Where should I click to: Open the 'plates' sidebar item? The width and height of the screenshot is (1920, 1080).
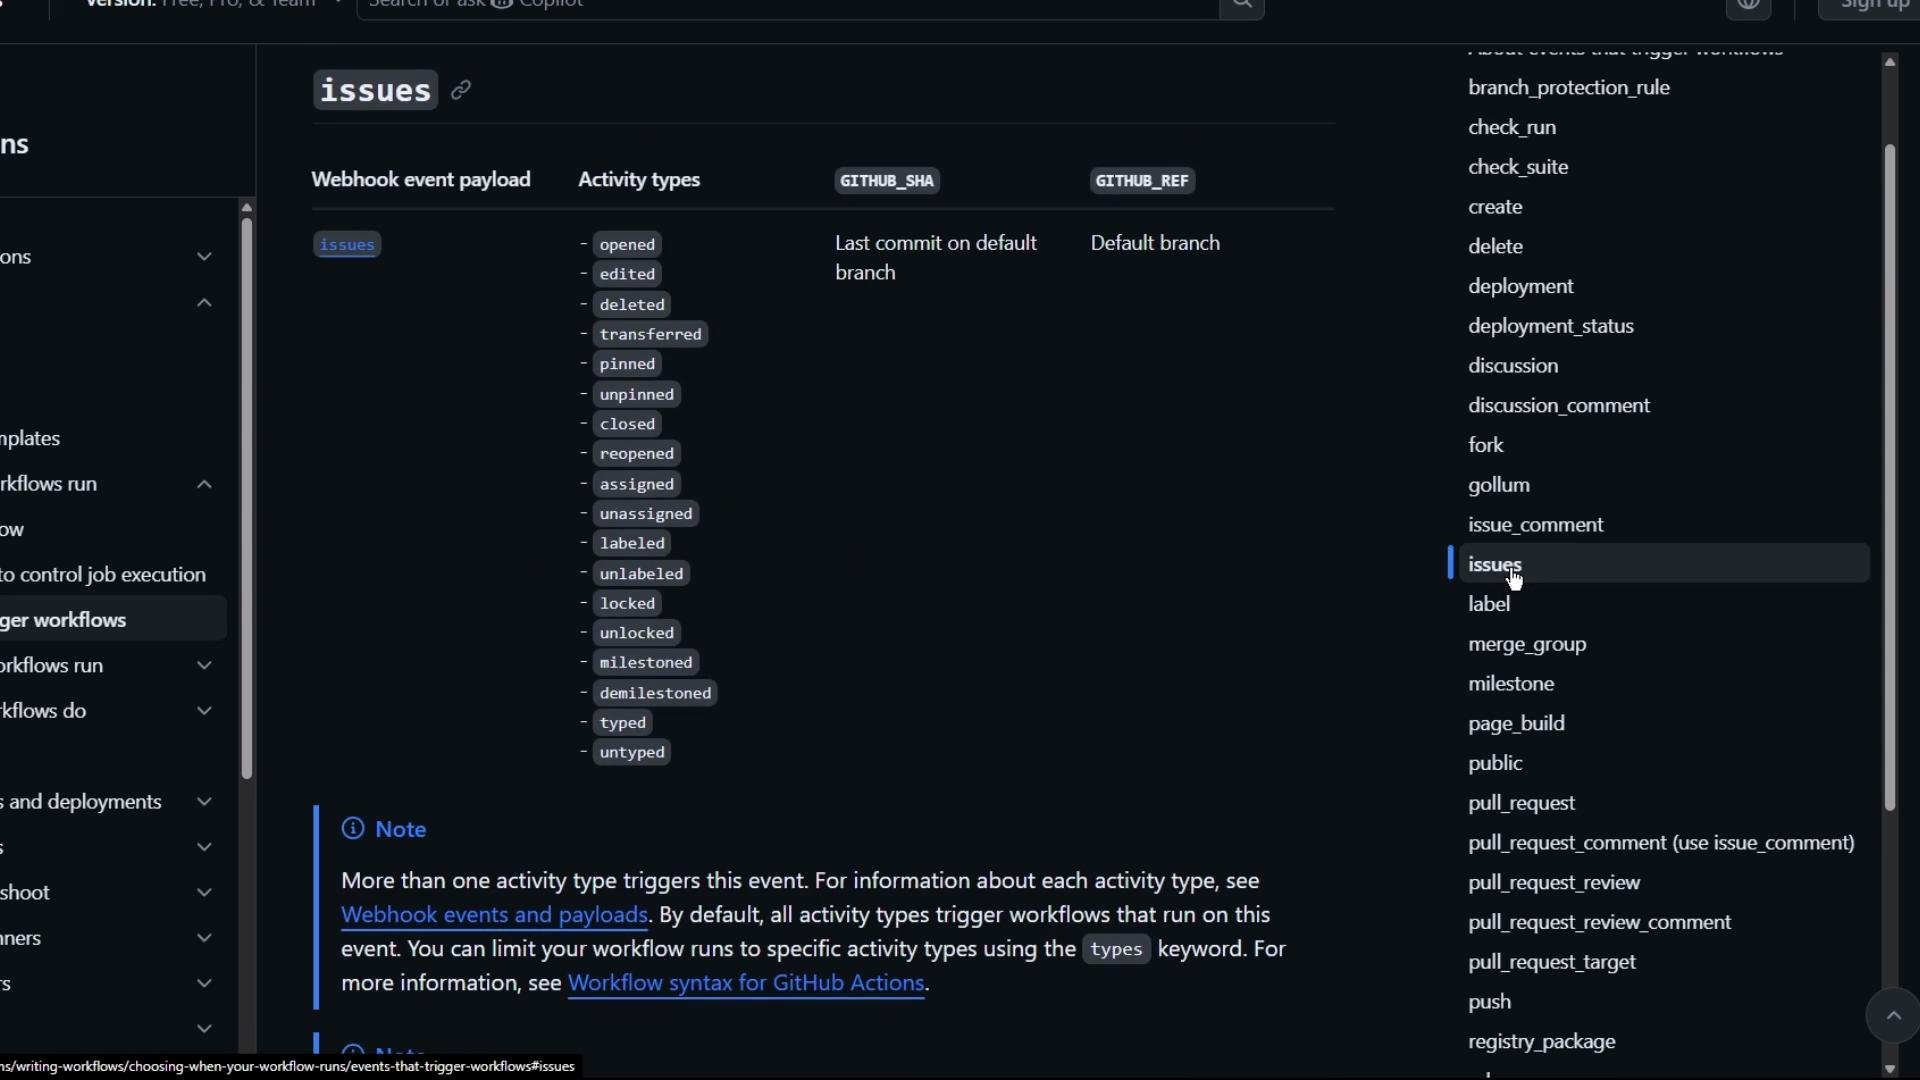pos(30,439)
